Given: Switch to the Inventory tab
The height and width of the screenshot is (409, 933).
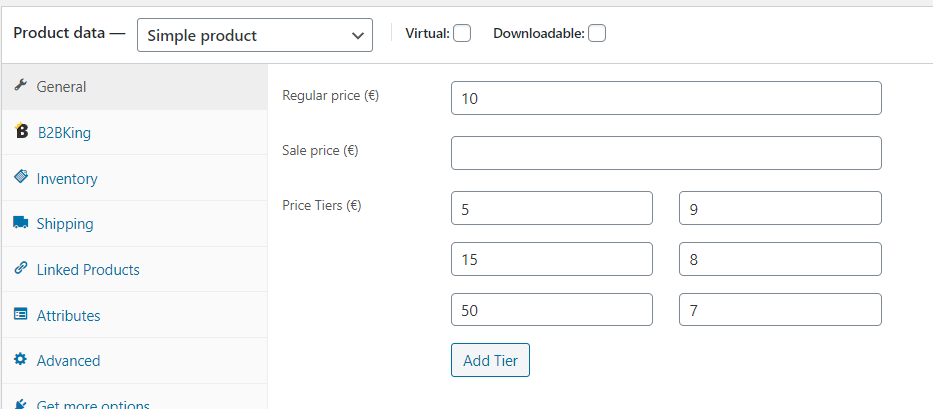Looking at the screenshot, I should point(67,179).
